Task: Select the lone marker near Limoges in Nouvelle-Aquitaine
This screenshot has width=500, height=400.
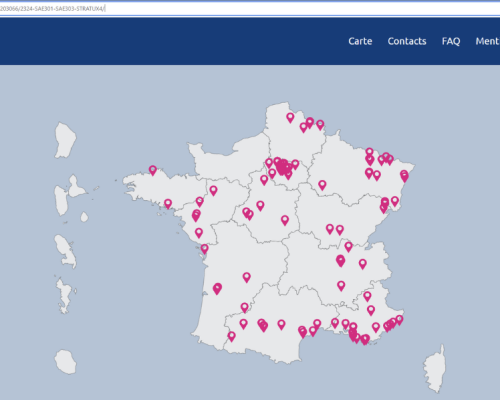Action: click(x=246, y=277)
